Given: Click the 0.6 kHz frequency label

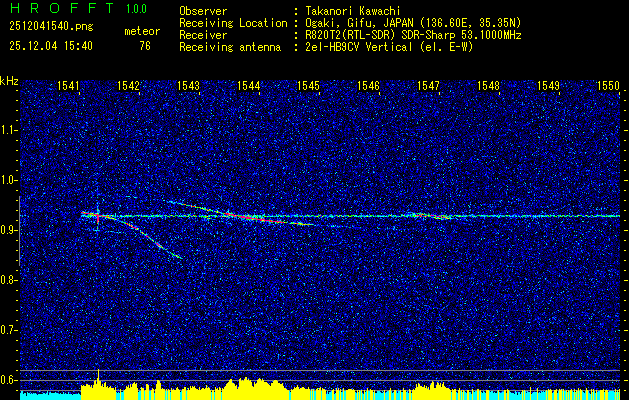Looking at the screenshot, I should tap(8, 380).
